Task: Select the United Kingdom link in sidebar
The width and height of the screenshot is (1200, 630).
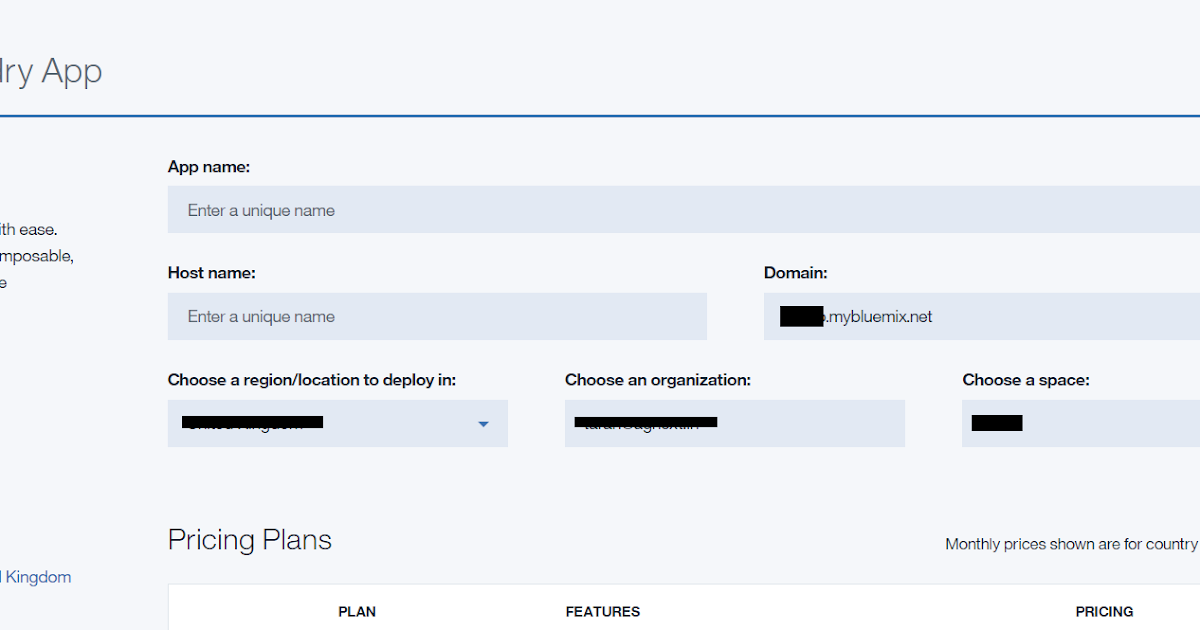Action: tap(35, 577)
